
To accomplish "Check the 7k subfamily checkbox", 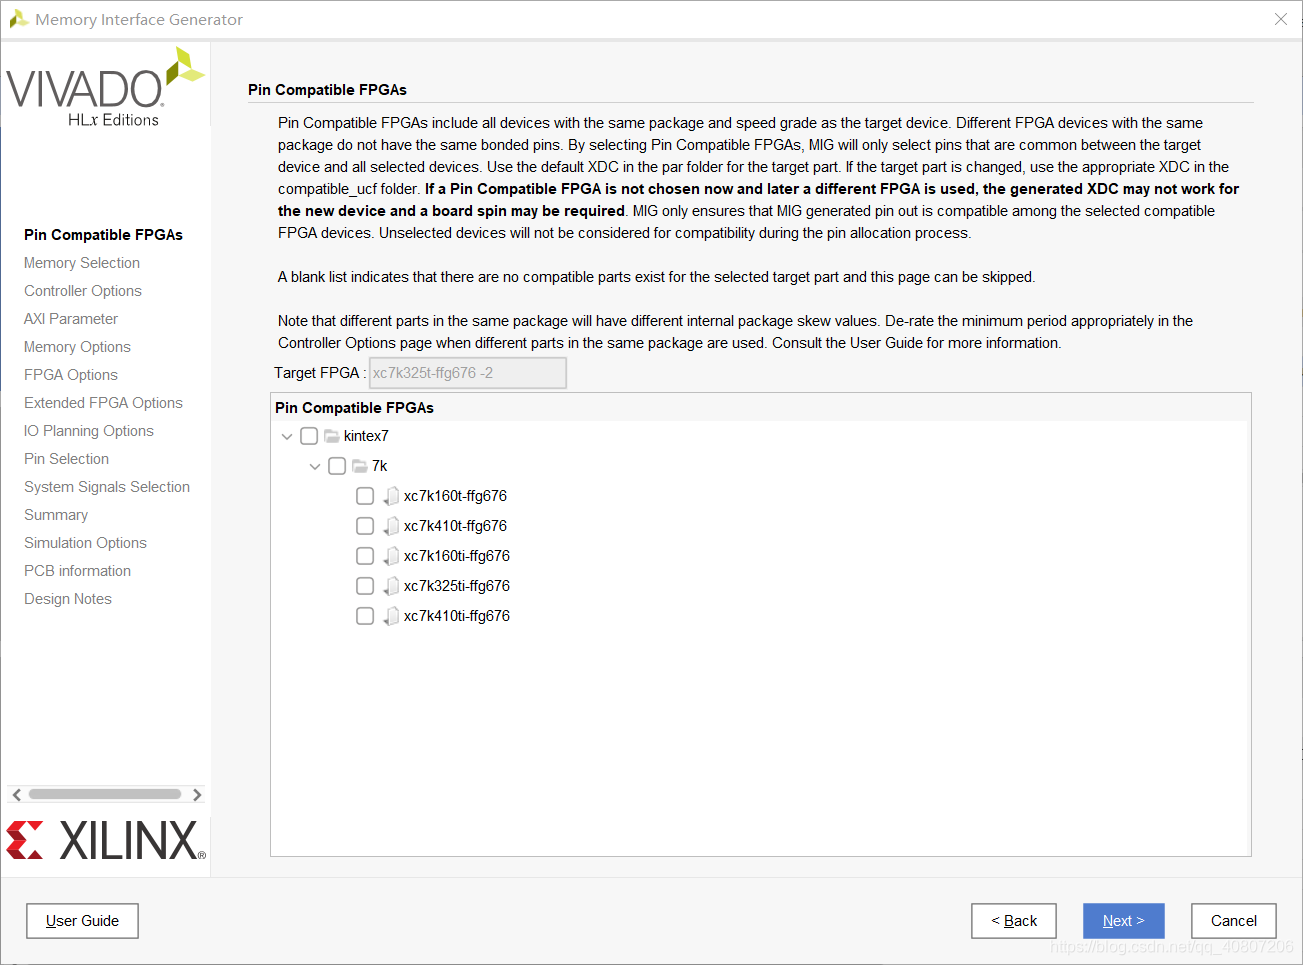I will tap(337, 466).
